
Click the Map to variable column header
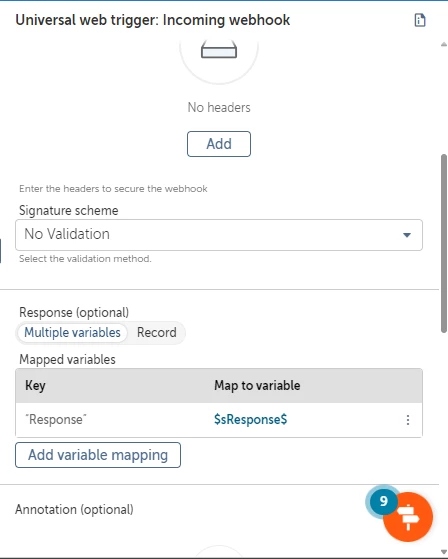click(257, 385)
